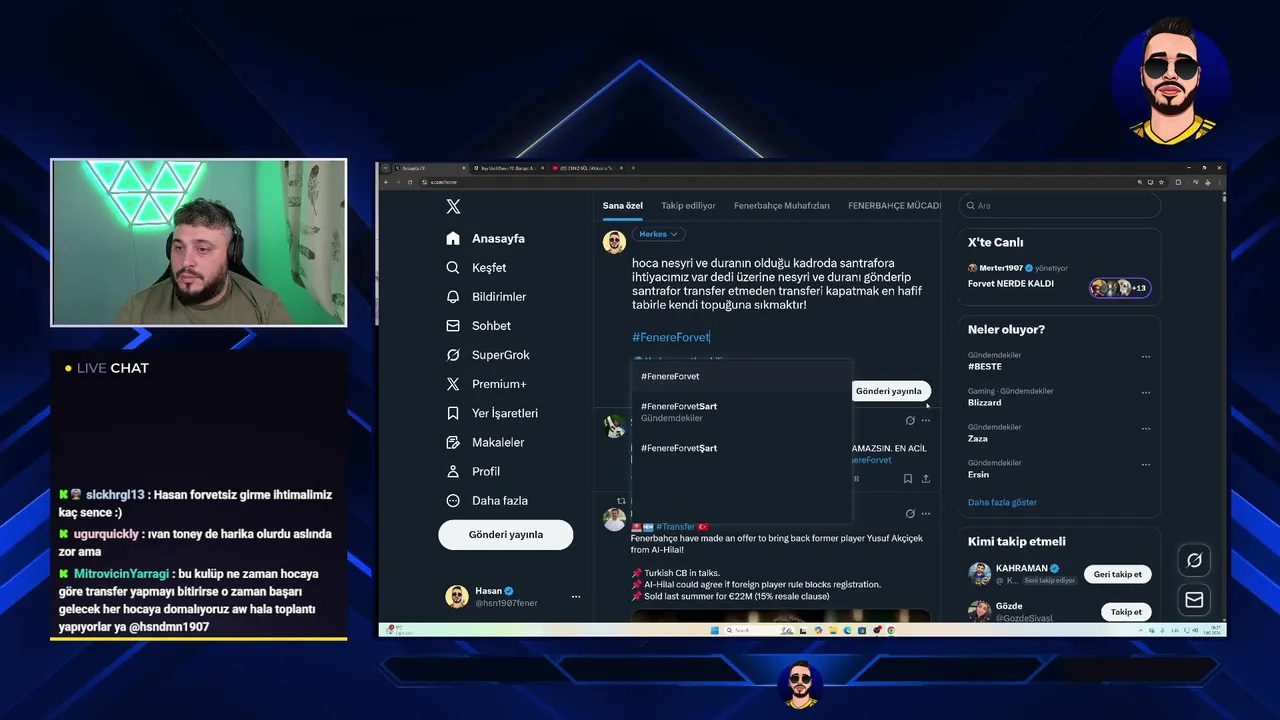
Task: Click the Ara search field
Action: click(1060, 206)
